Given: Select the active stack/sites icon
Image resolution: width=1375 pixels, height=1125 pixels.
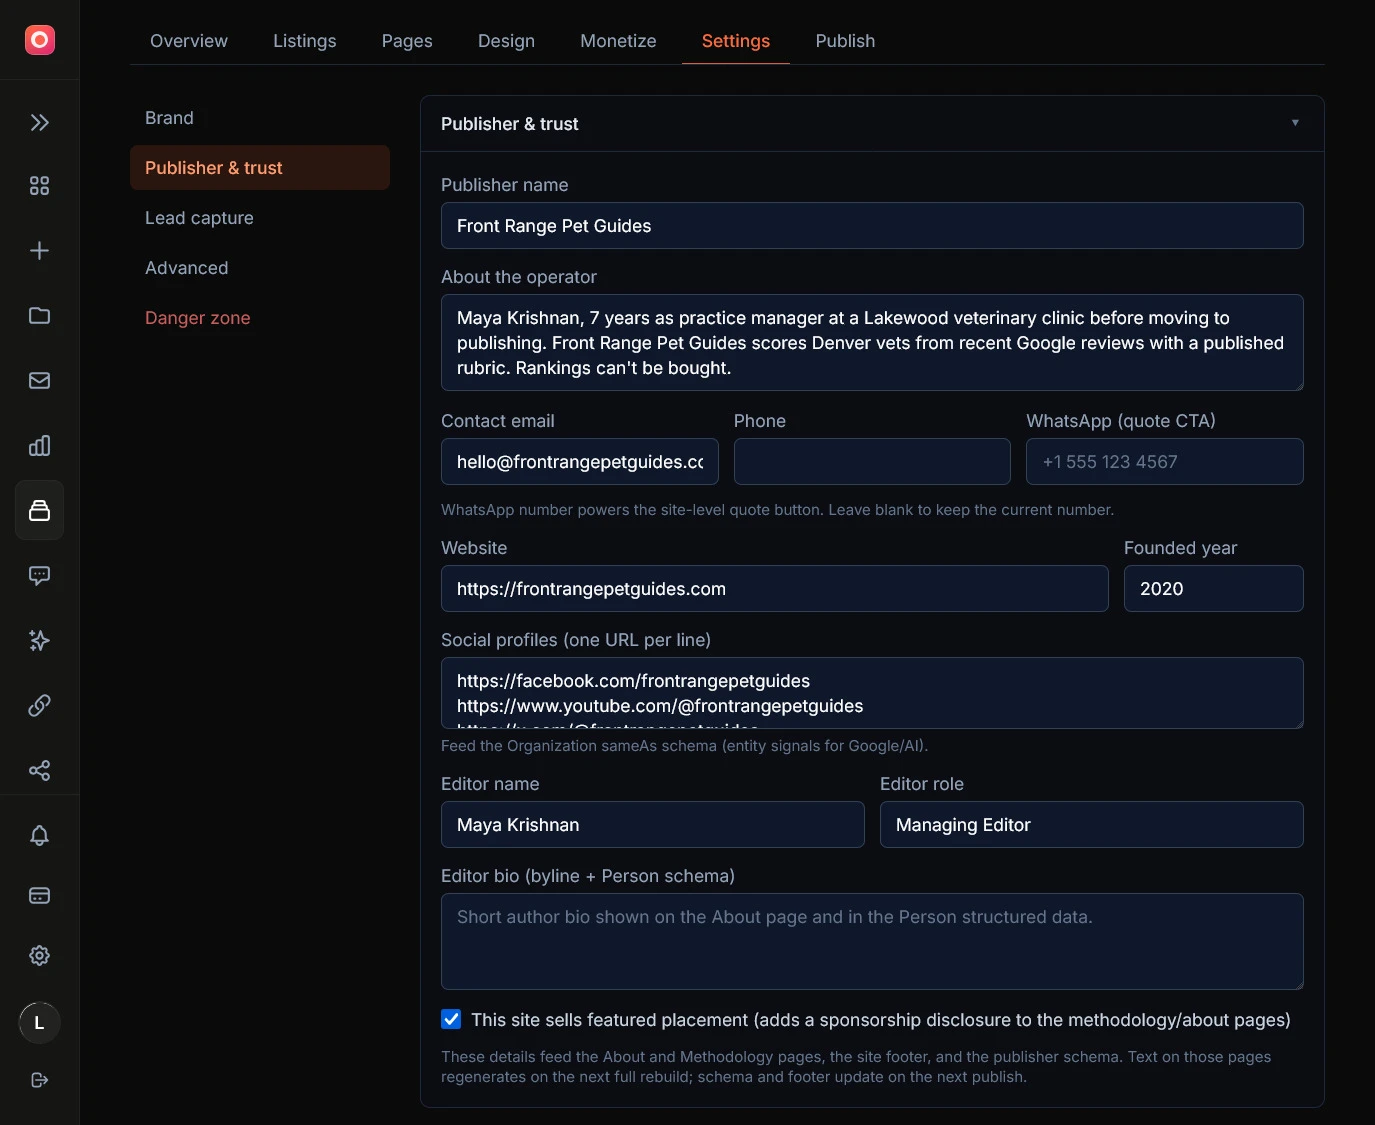Looking at the screenshot, I should coord(39,510).
